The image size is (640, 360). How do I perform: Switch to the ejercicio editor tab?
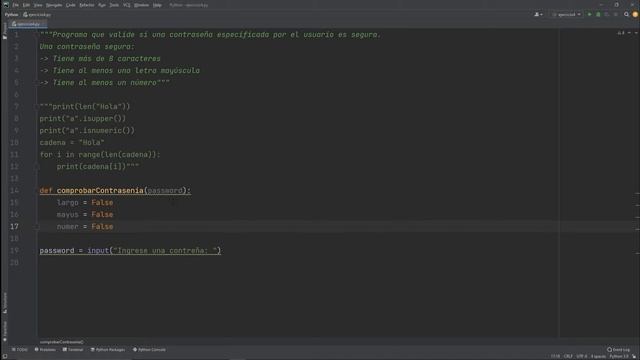click(28, 24)
